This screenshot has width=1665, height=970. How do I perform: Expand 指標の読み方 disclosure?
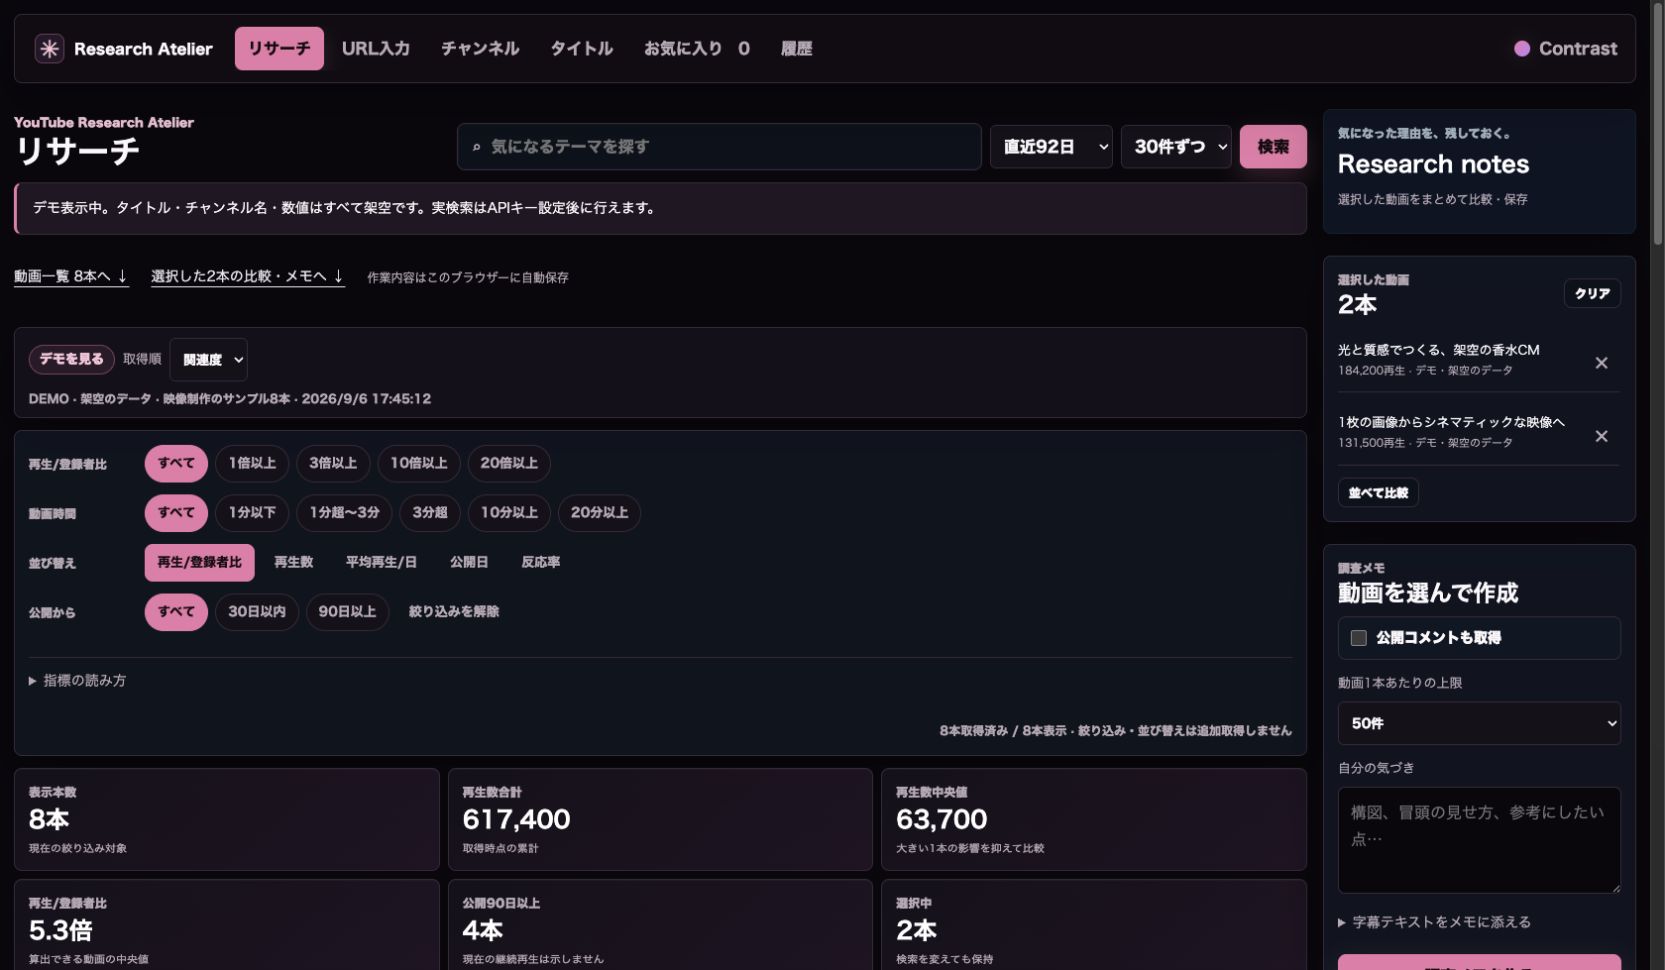[x=77, y=681]
